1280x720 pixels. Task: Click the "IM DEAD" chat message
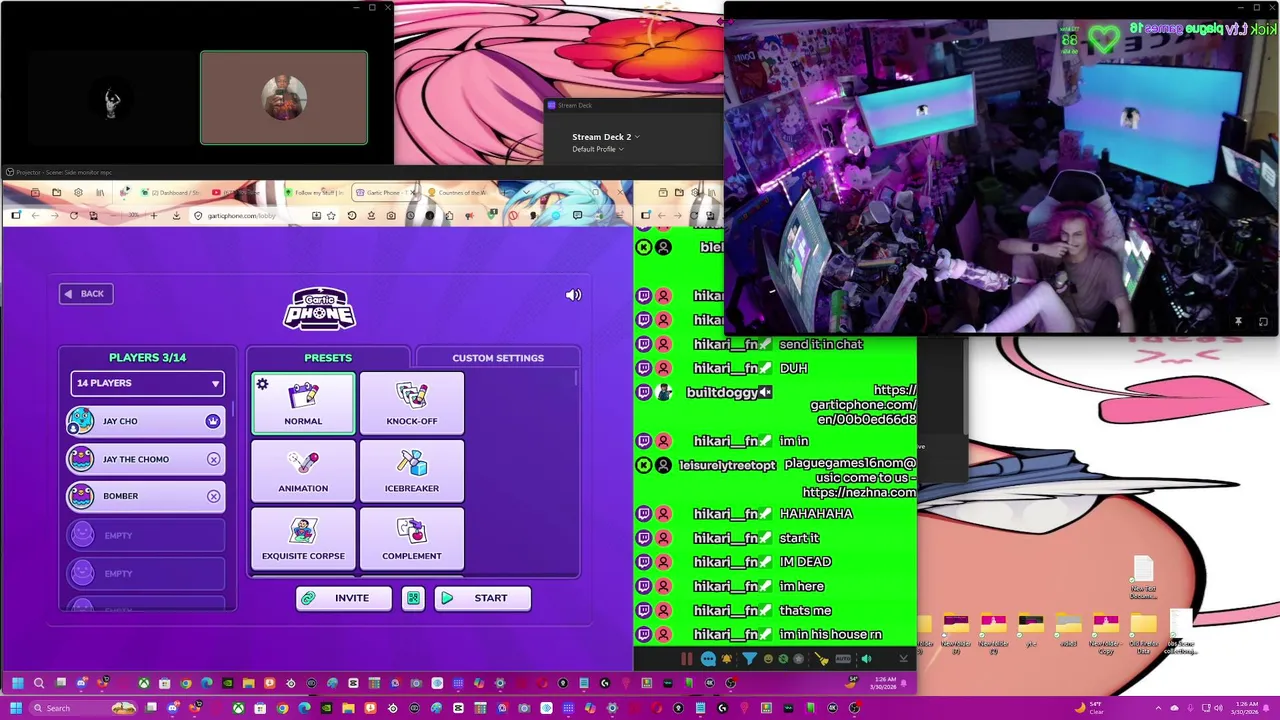(x=805, y=562)
